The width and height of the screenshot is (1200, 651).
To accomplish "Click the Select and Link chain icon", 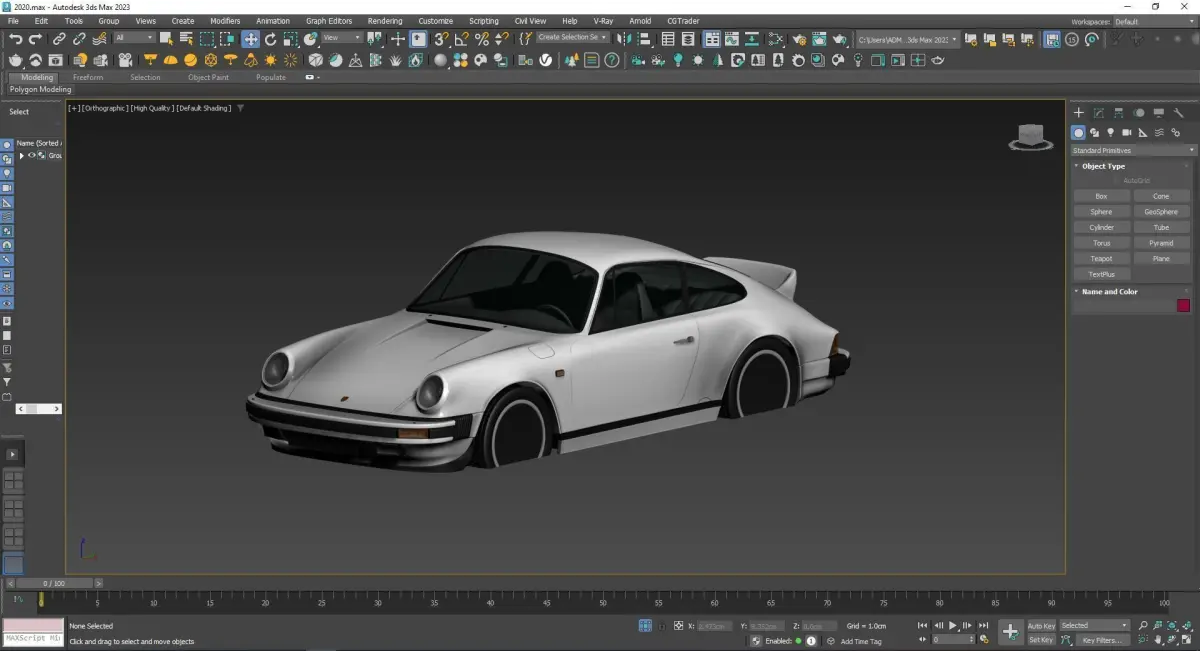I will 59,39.
